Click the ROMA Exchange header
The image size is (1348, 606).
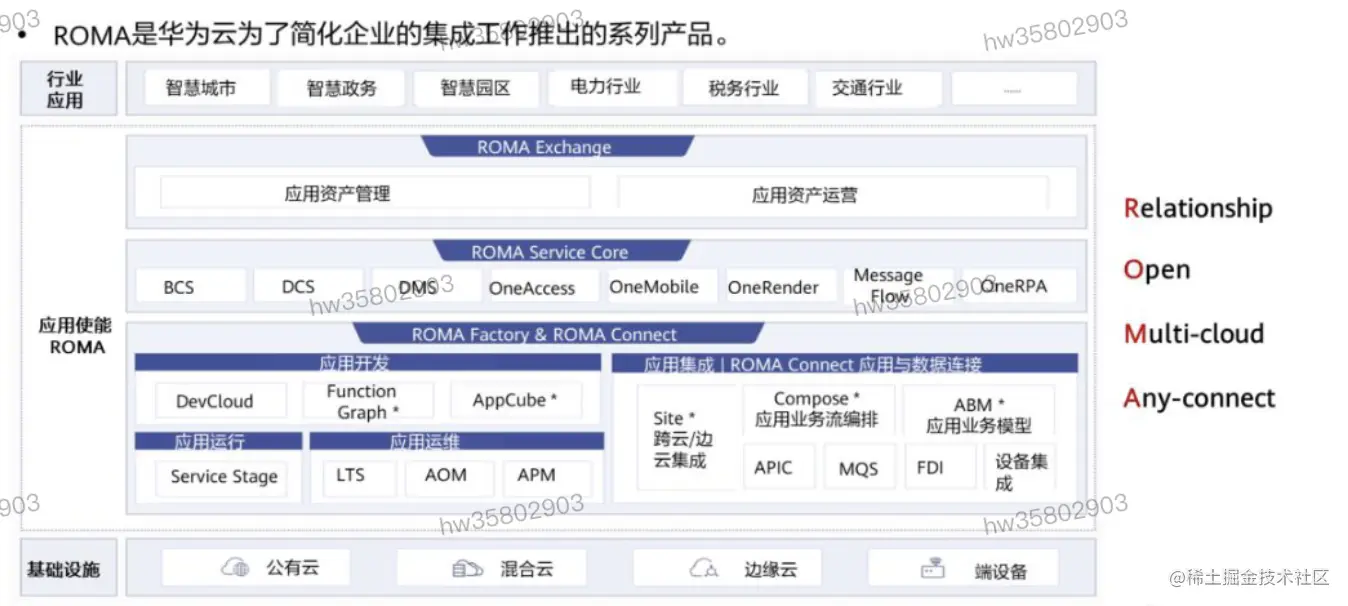point(558,147)
